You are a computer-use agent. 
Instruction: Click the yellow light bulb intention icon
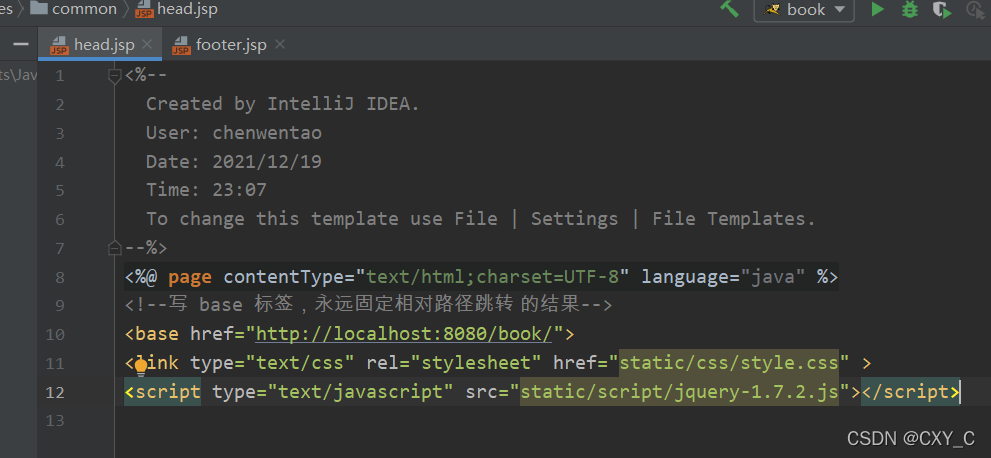140,365
